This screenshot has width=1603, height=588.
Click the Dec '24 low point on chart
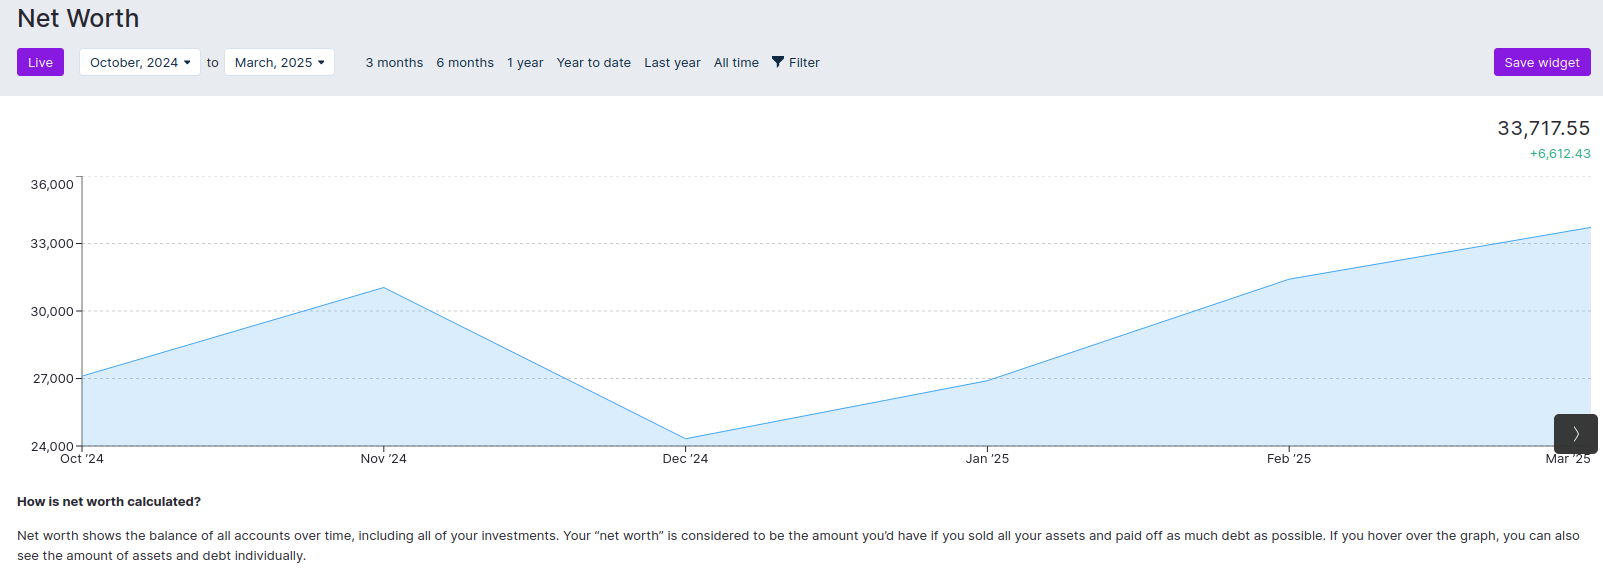[x=685, y=438]
